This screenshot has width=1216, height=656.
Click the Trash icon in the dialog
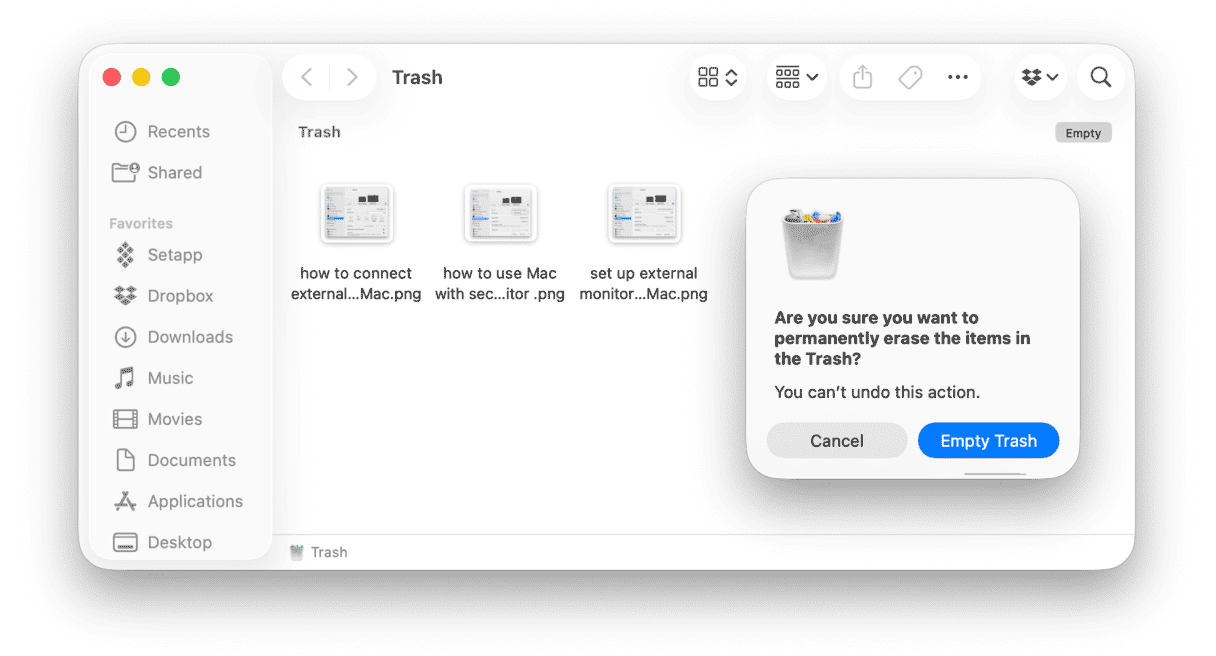[x=813, y=238]
